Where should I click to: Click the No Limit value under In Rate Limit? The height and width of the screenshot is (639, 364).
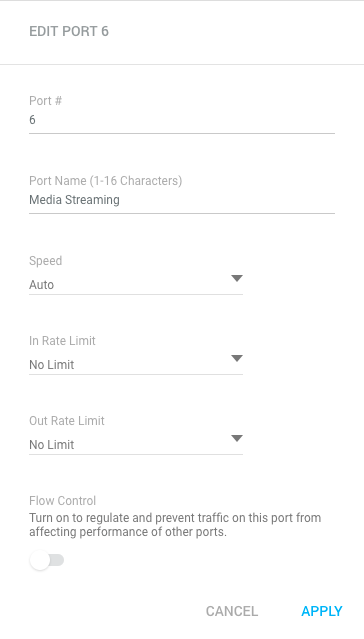coord(52,364)
